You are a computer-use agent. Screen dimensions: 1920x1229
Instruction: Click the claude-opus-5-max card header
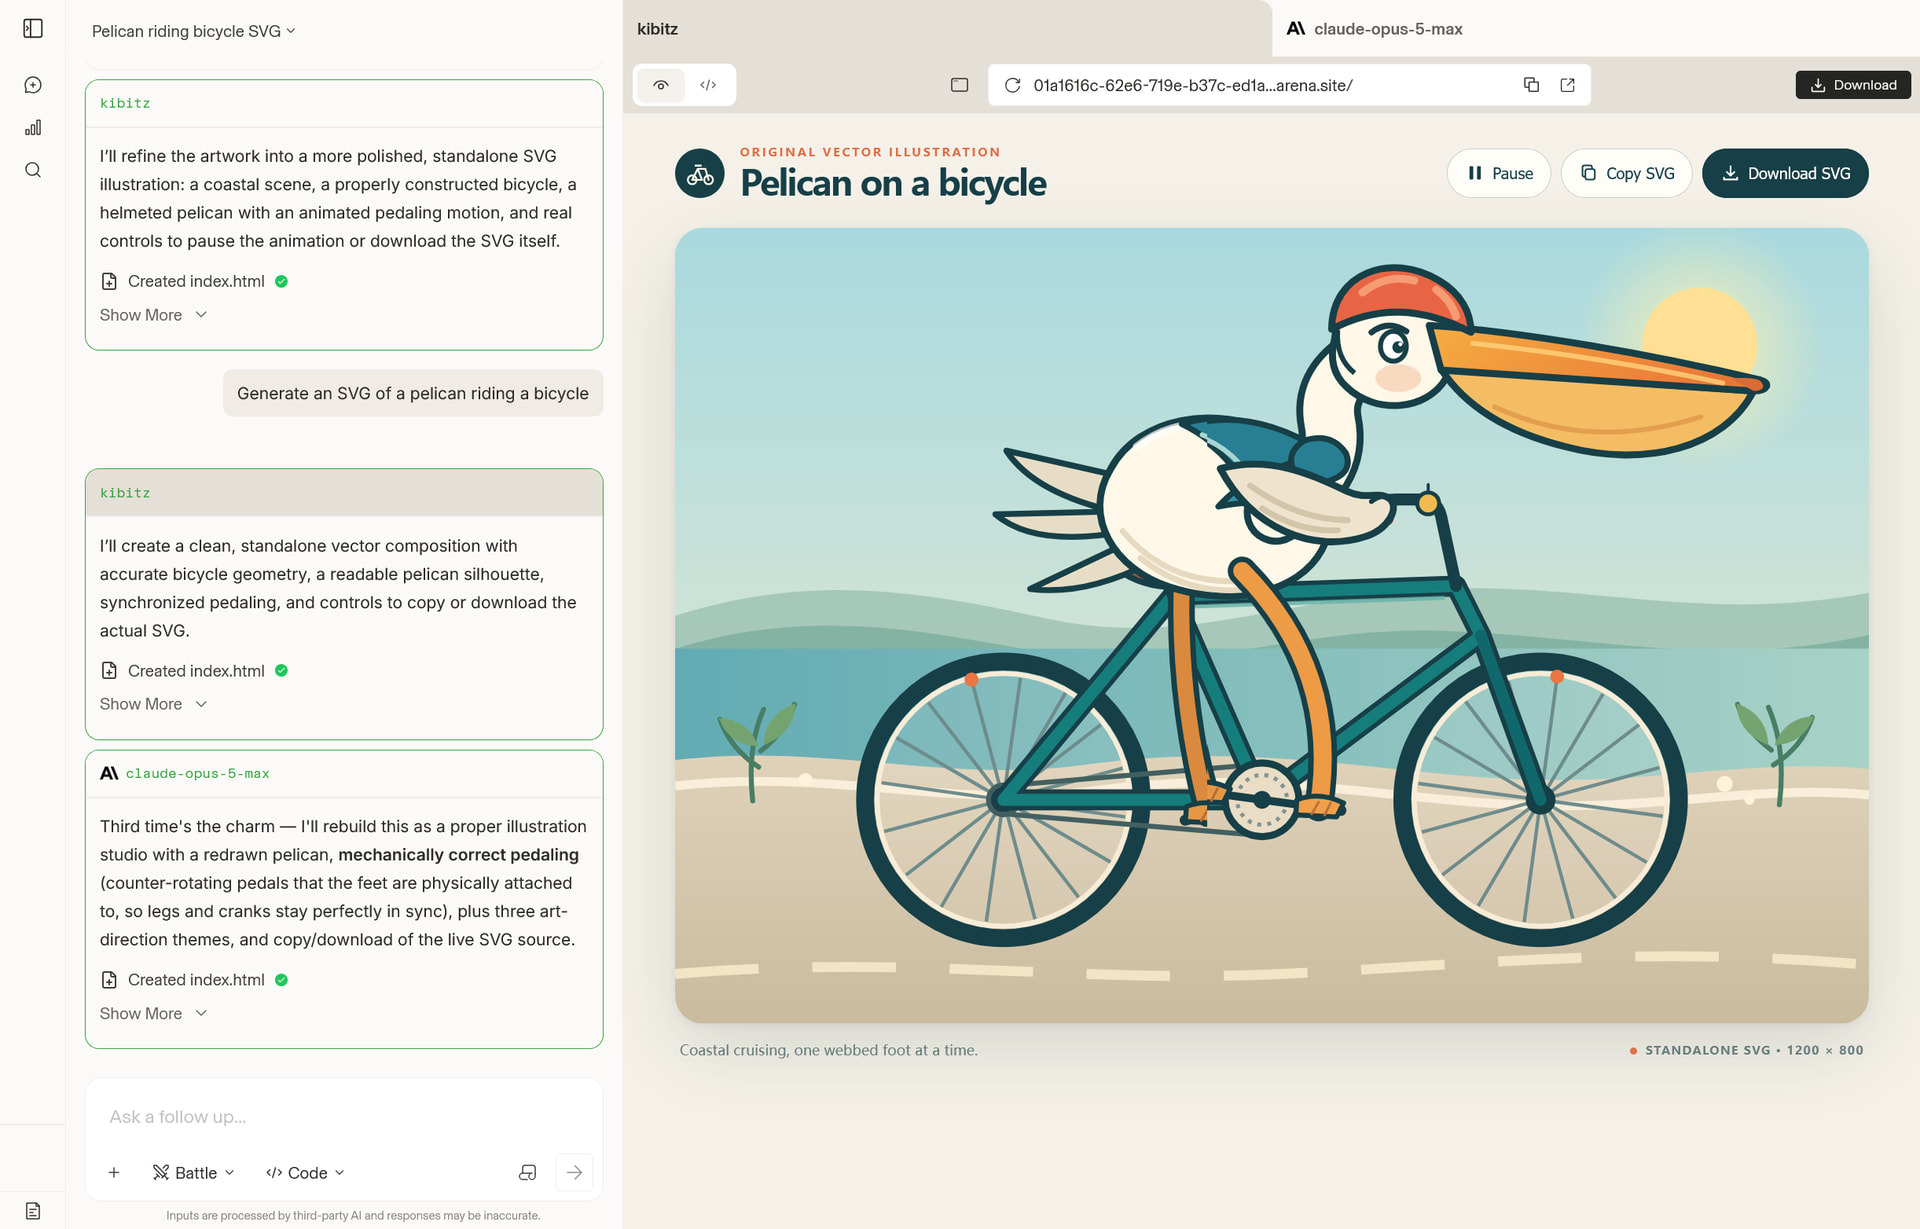coord(344,774)
